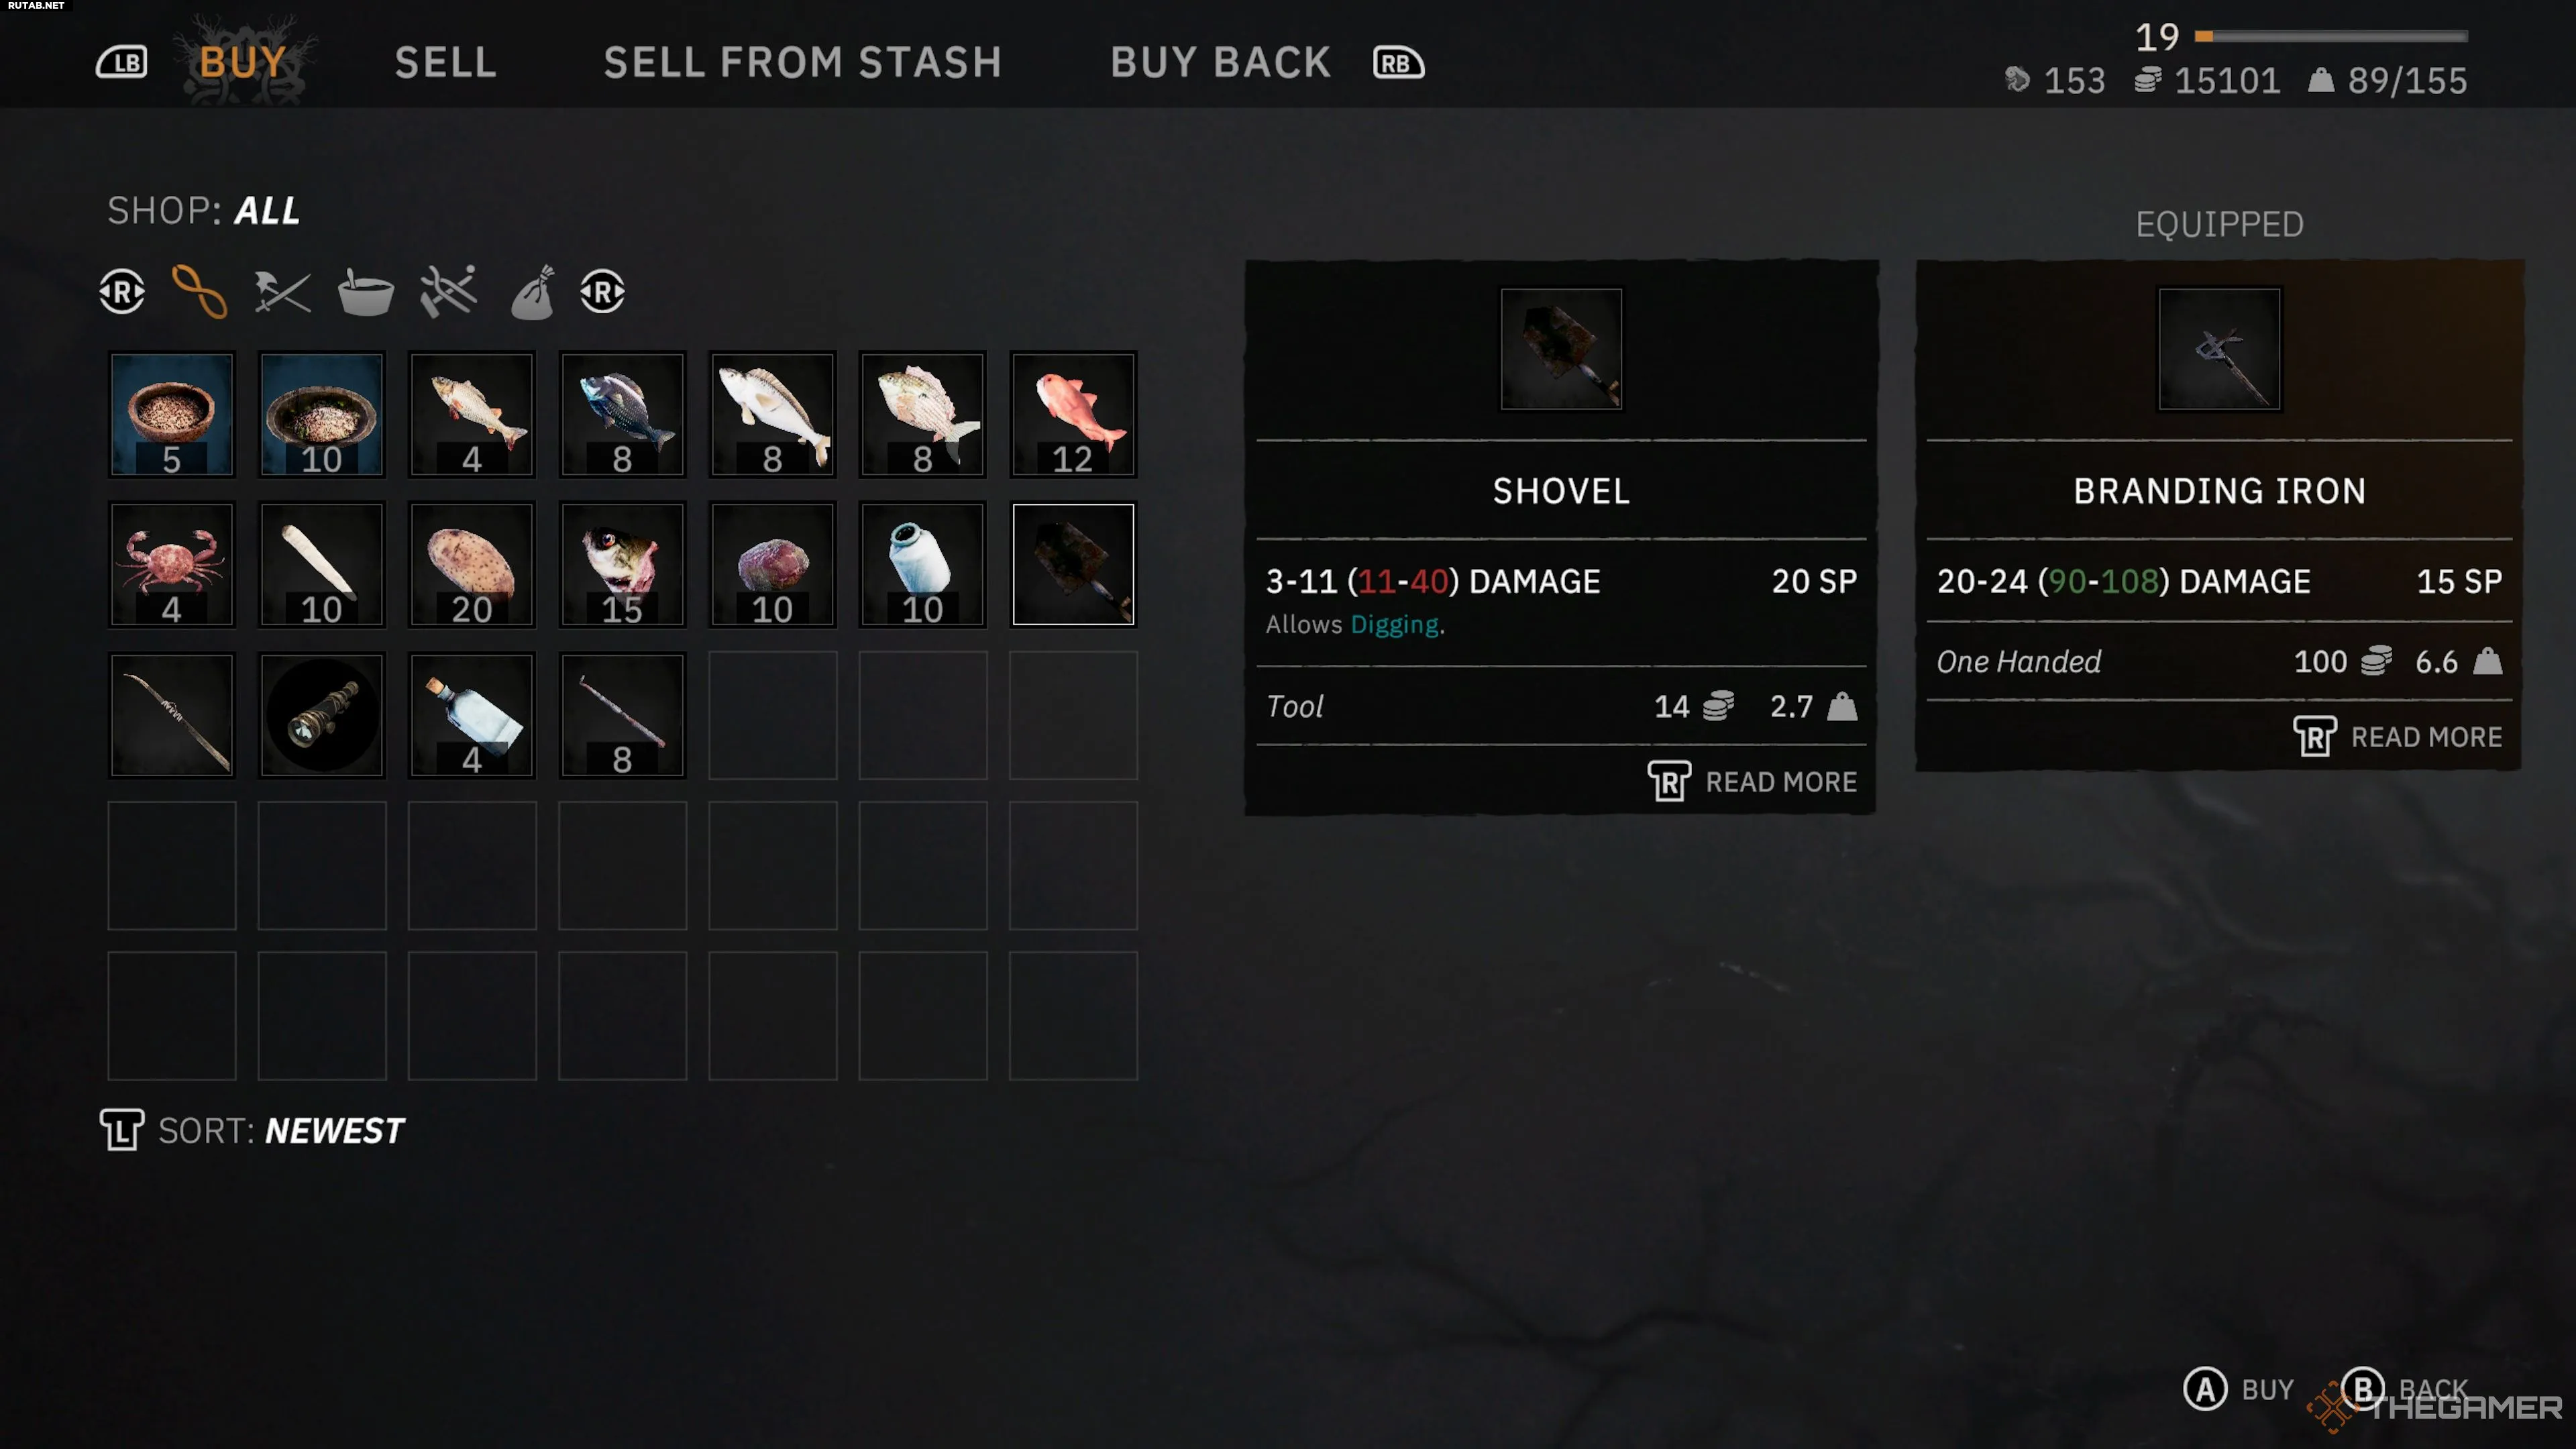The image size is (2576, 1449).
Task: Filter shop by pouch bag icon
Action: 532,292
